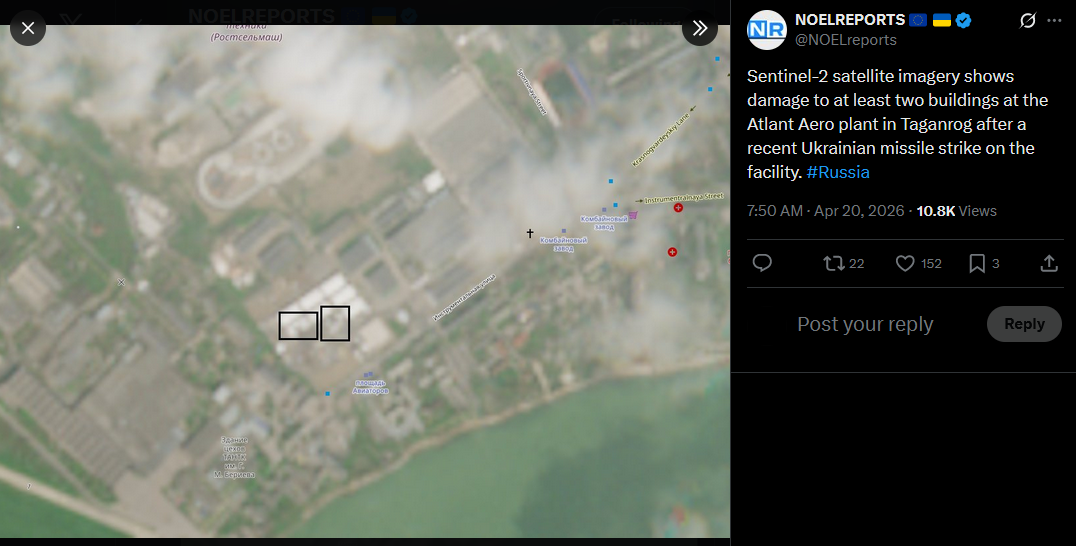Open the post timestamp 7:50 AM link

826,211
